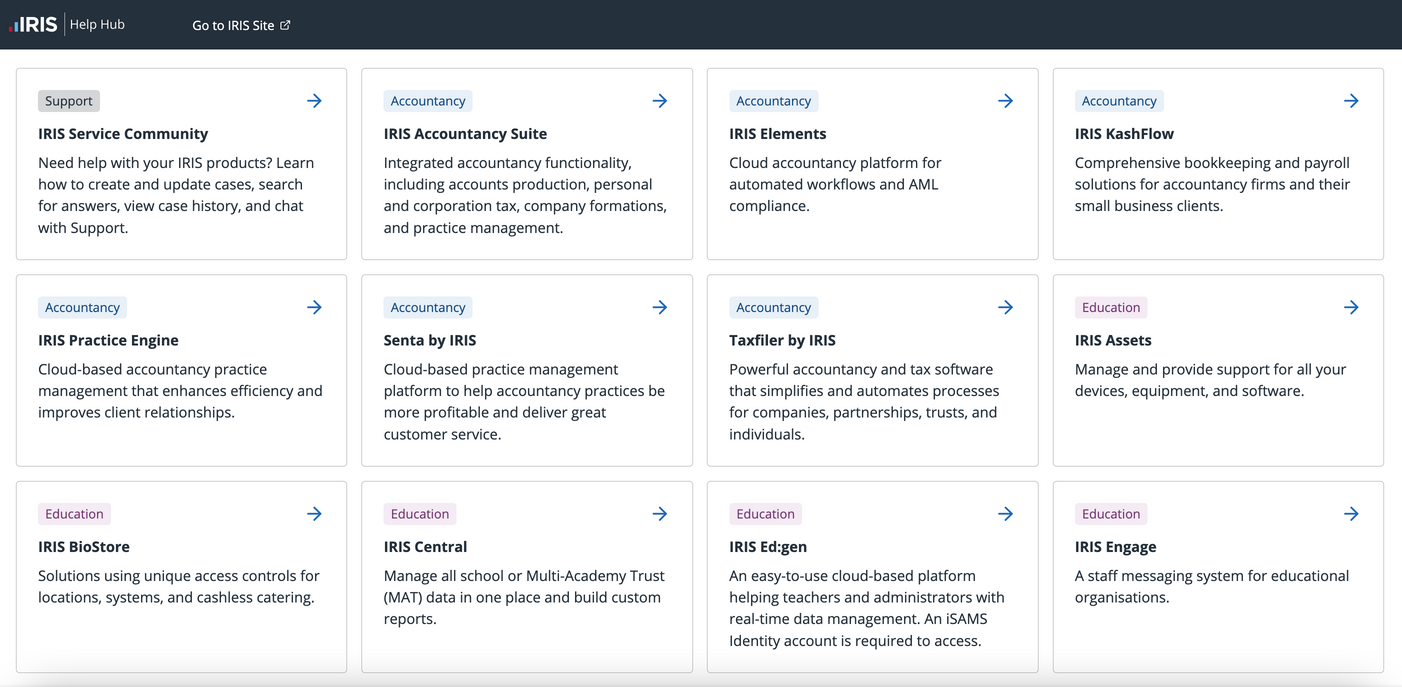Open the Go to IRIS Site link
The image size is (1402, 687).
(233, 25)
